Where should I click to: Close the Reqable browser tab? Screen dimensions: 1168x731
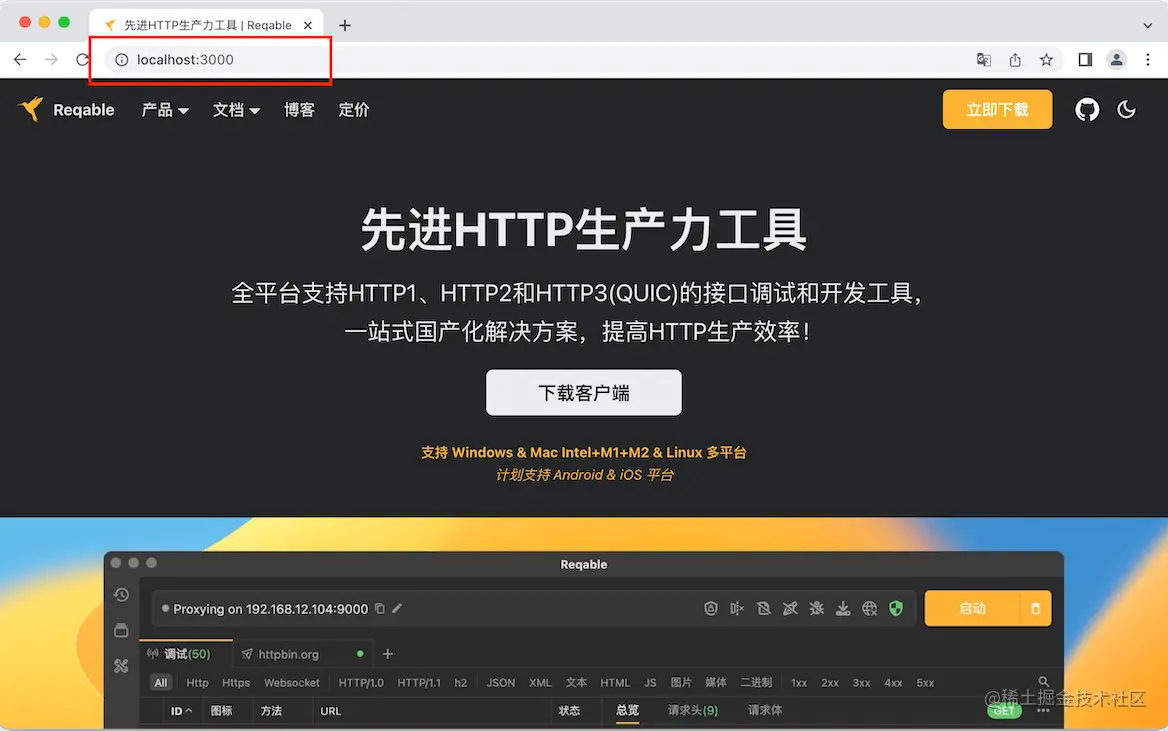pyautogui.click(x=308, y=25)
